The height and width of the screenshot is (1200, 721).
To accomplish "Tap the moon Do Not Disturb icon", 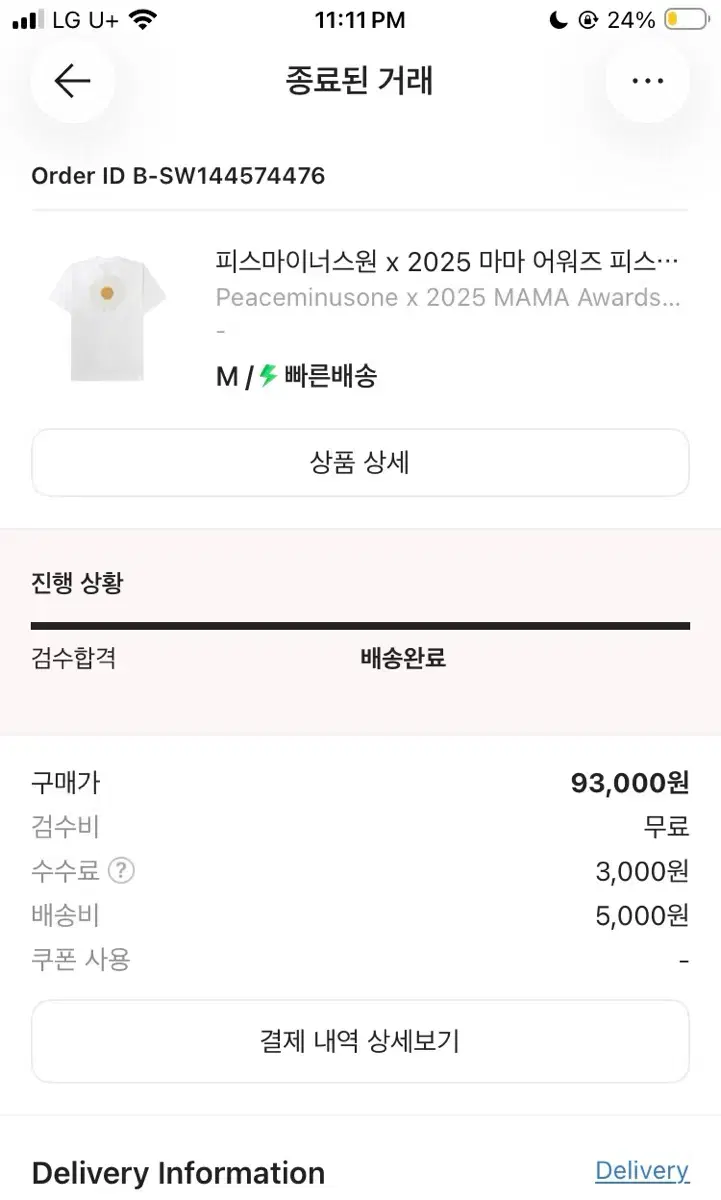I will [558, 19].
